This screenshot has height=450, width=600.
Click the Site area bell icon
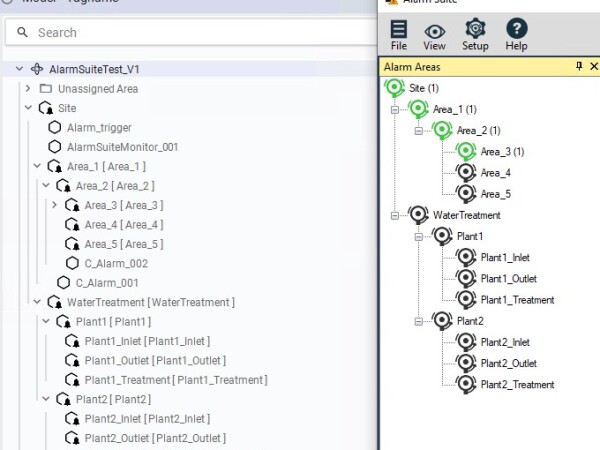point(46,108)
